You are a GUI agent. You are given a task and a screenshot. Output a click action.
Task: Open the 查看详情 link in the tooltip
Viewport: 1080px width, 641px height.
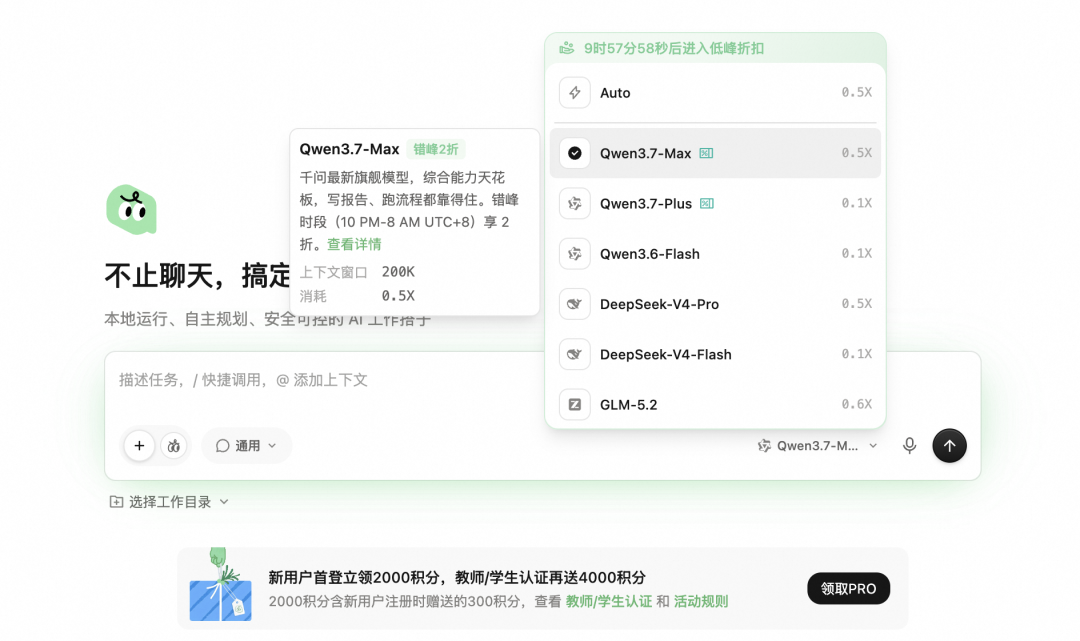[x=354, y=244]
